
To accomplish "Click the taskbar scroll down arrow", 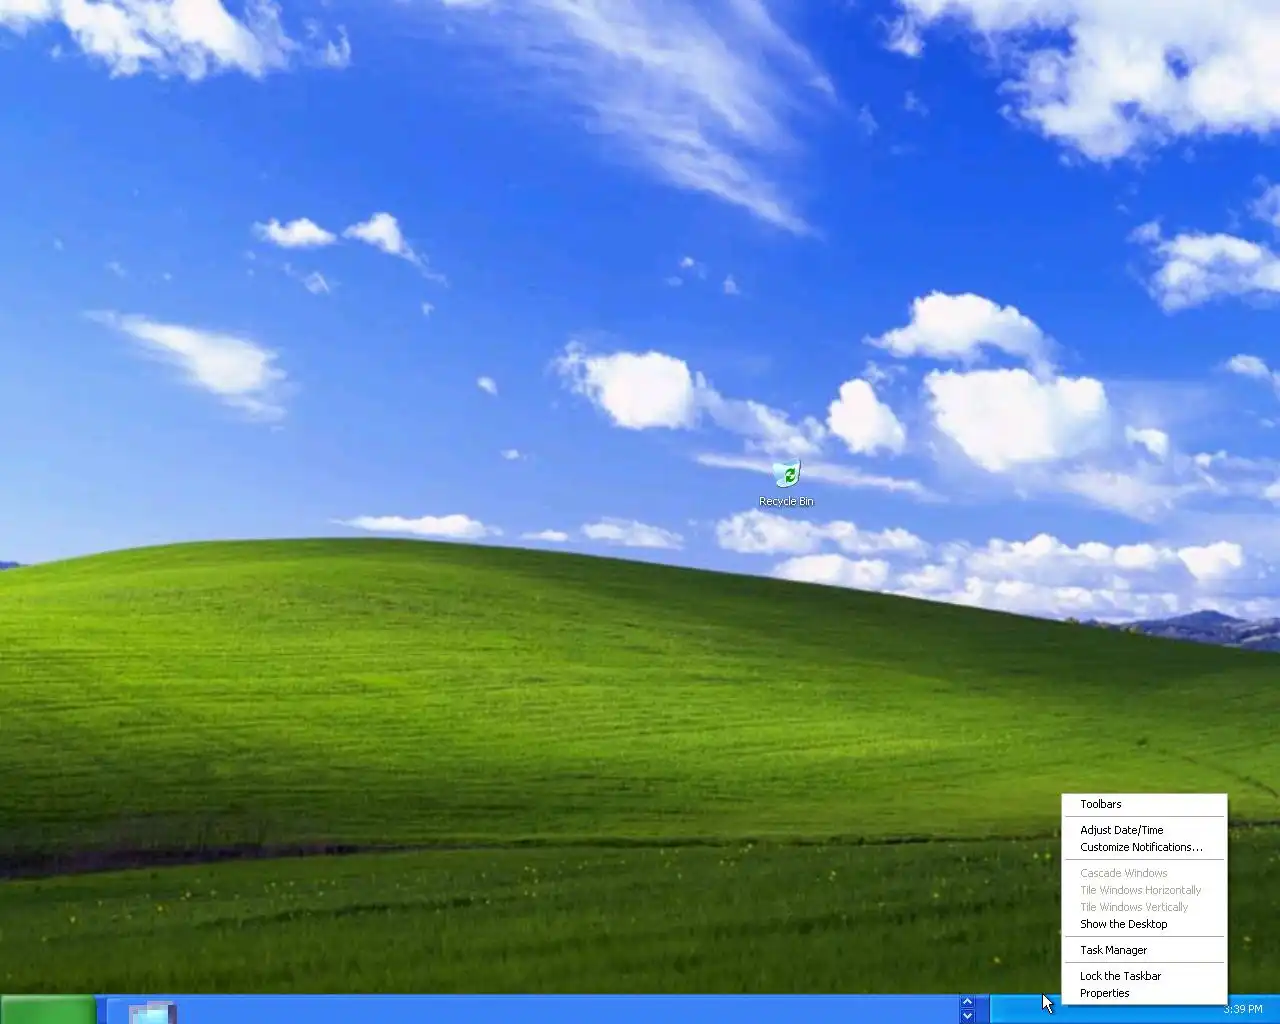I will 967,1016.
